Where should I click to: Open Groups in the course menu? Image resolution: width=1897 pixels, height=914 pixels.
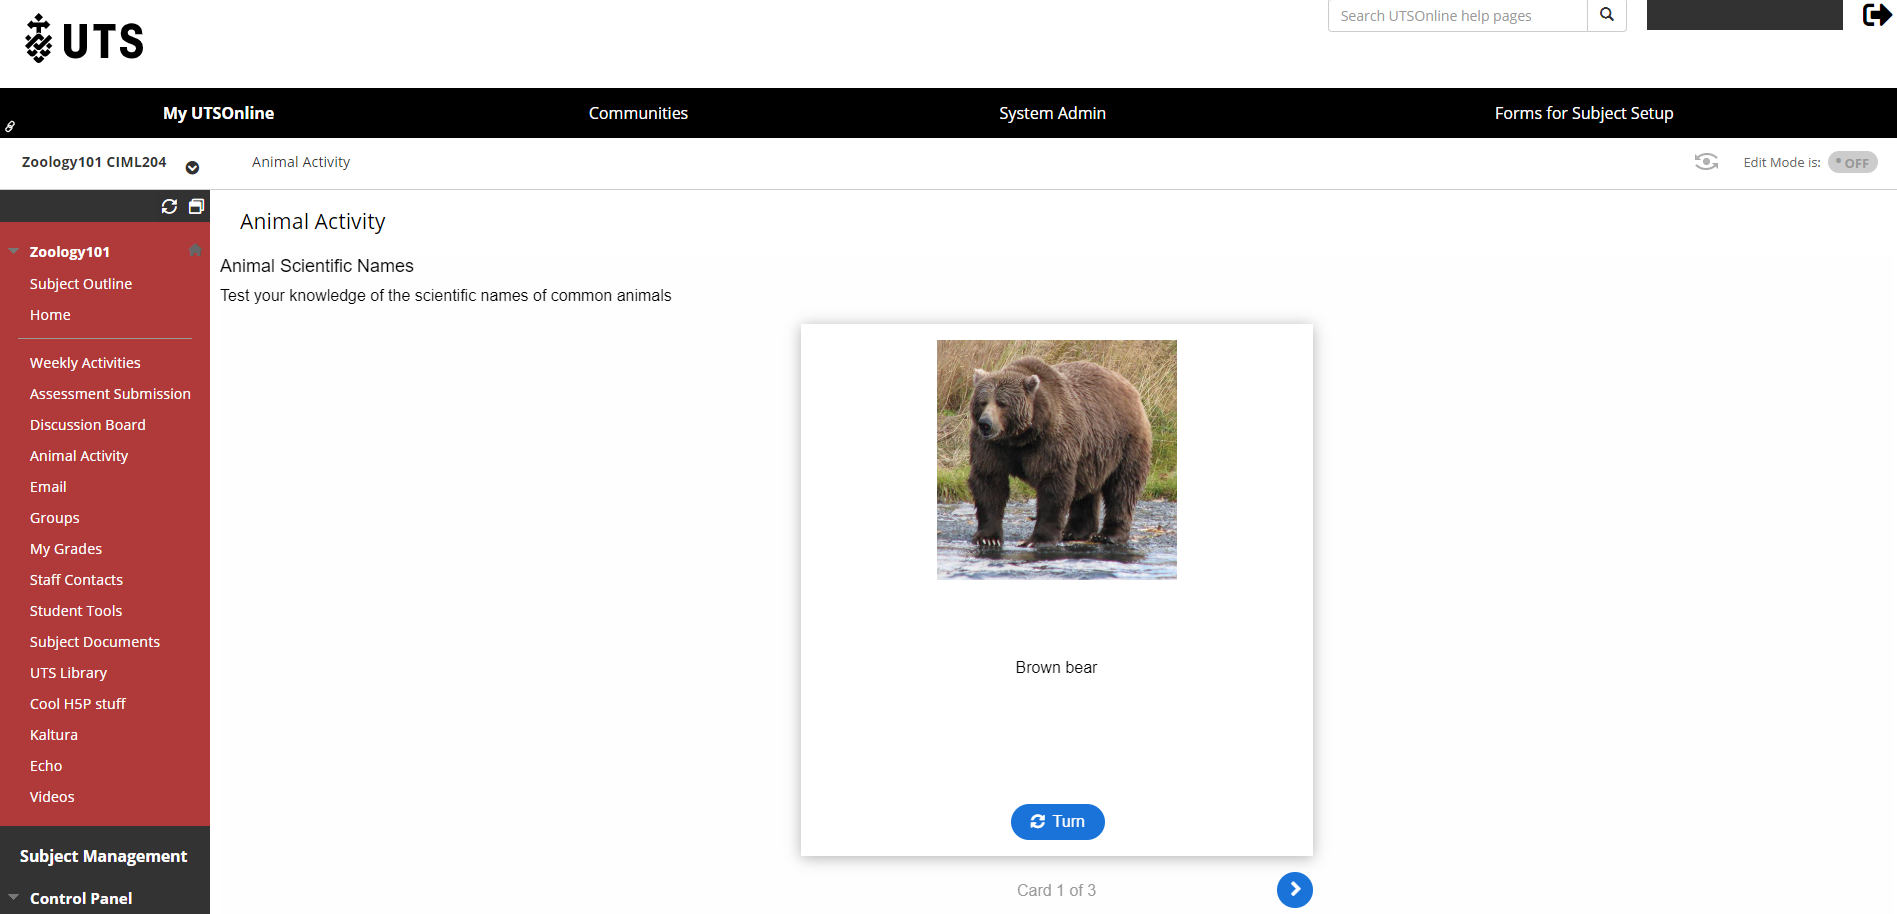click(x=55, y=518)
